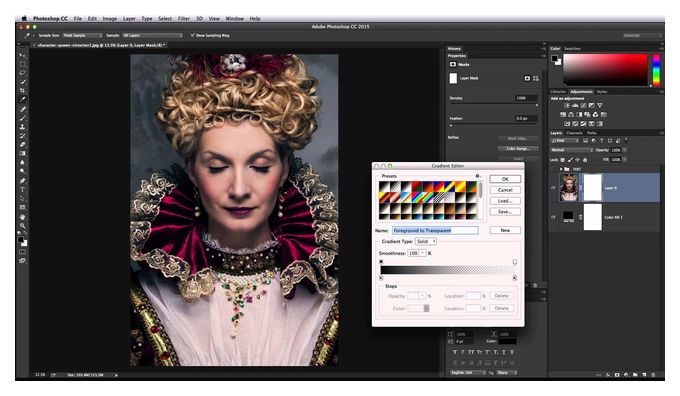The width and height of the screenshot is (680, 396).
Task: Open the Filter menu
Action: coord(184,19)
